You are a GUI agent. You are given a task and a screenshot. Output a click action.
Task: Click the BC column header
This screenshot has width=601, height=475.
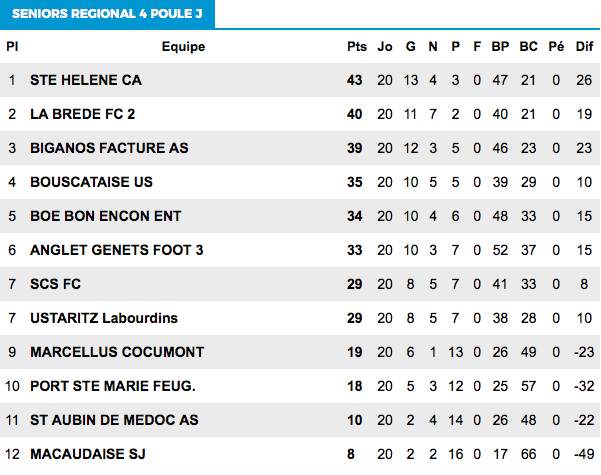(529, 47)
